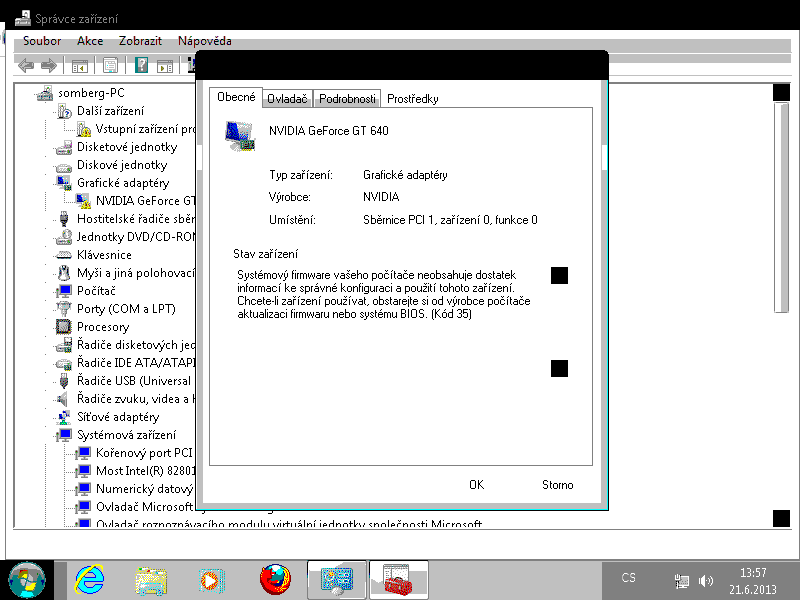Open the Nápověda menu

coord(205,41)
